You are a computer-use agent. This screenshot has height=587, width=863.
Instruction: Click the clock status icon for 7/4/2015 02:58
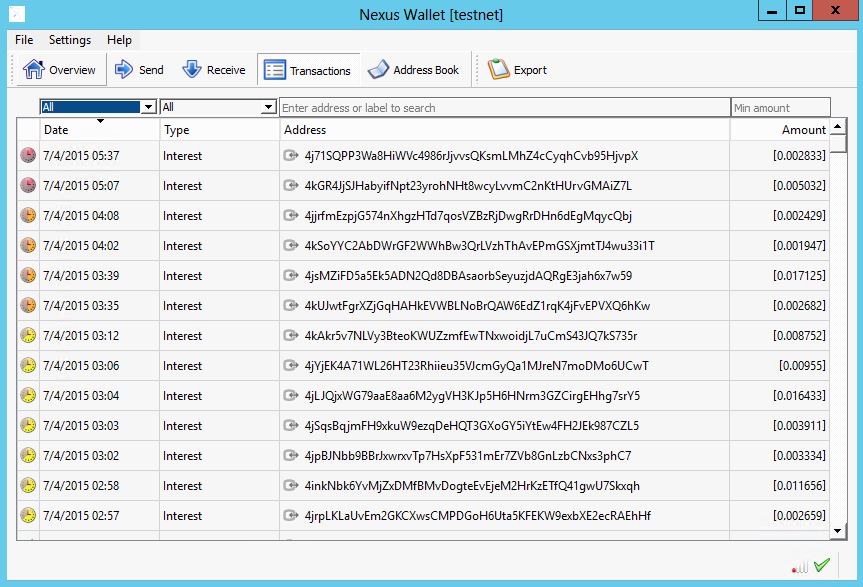[x=28, y=485]
